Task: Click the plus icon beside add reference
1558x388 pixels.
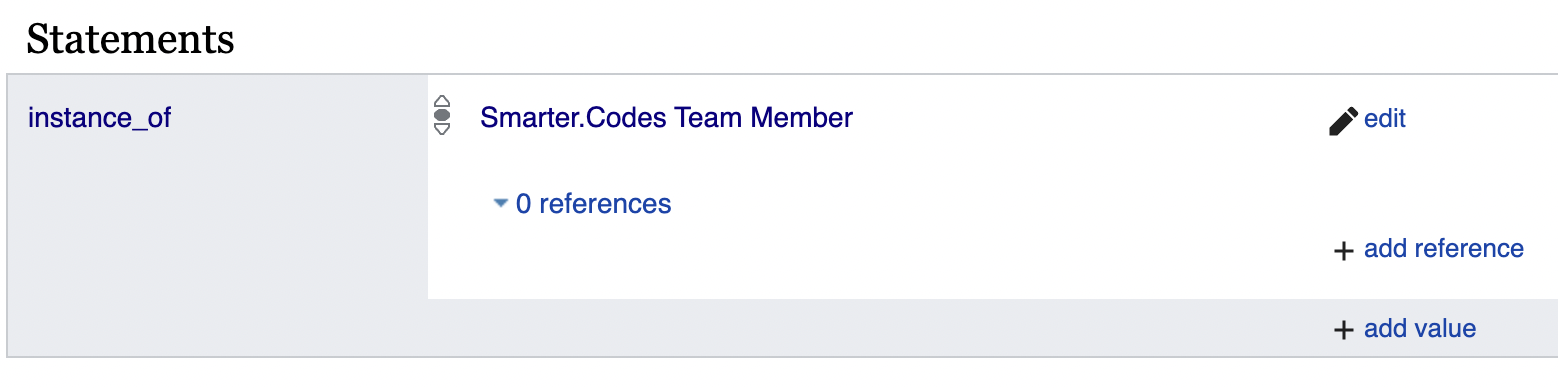Action: [x=1344, y=250]
